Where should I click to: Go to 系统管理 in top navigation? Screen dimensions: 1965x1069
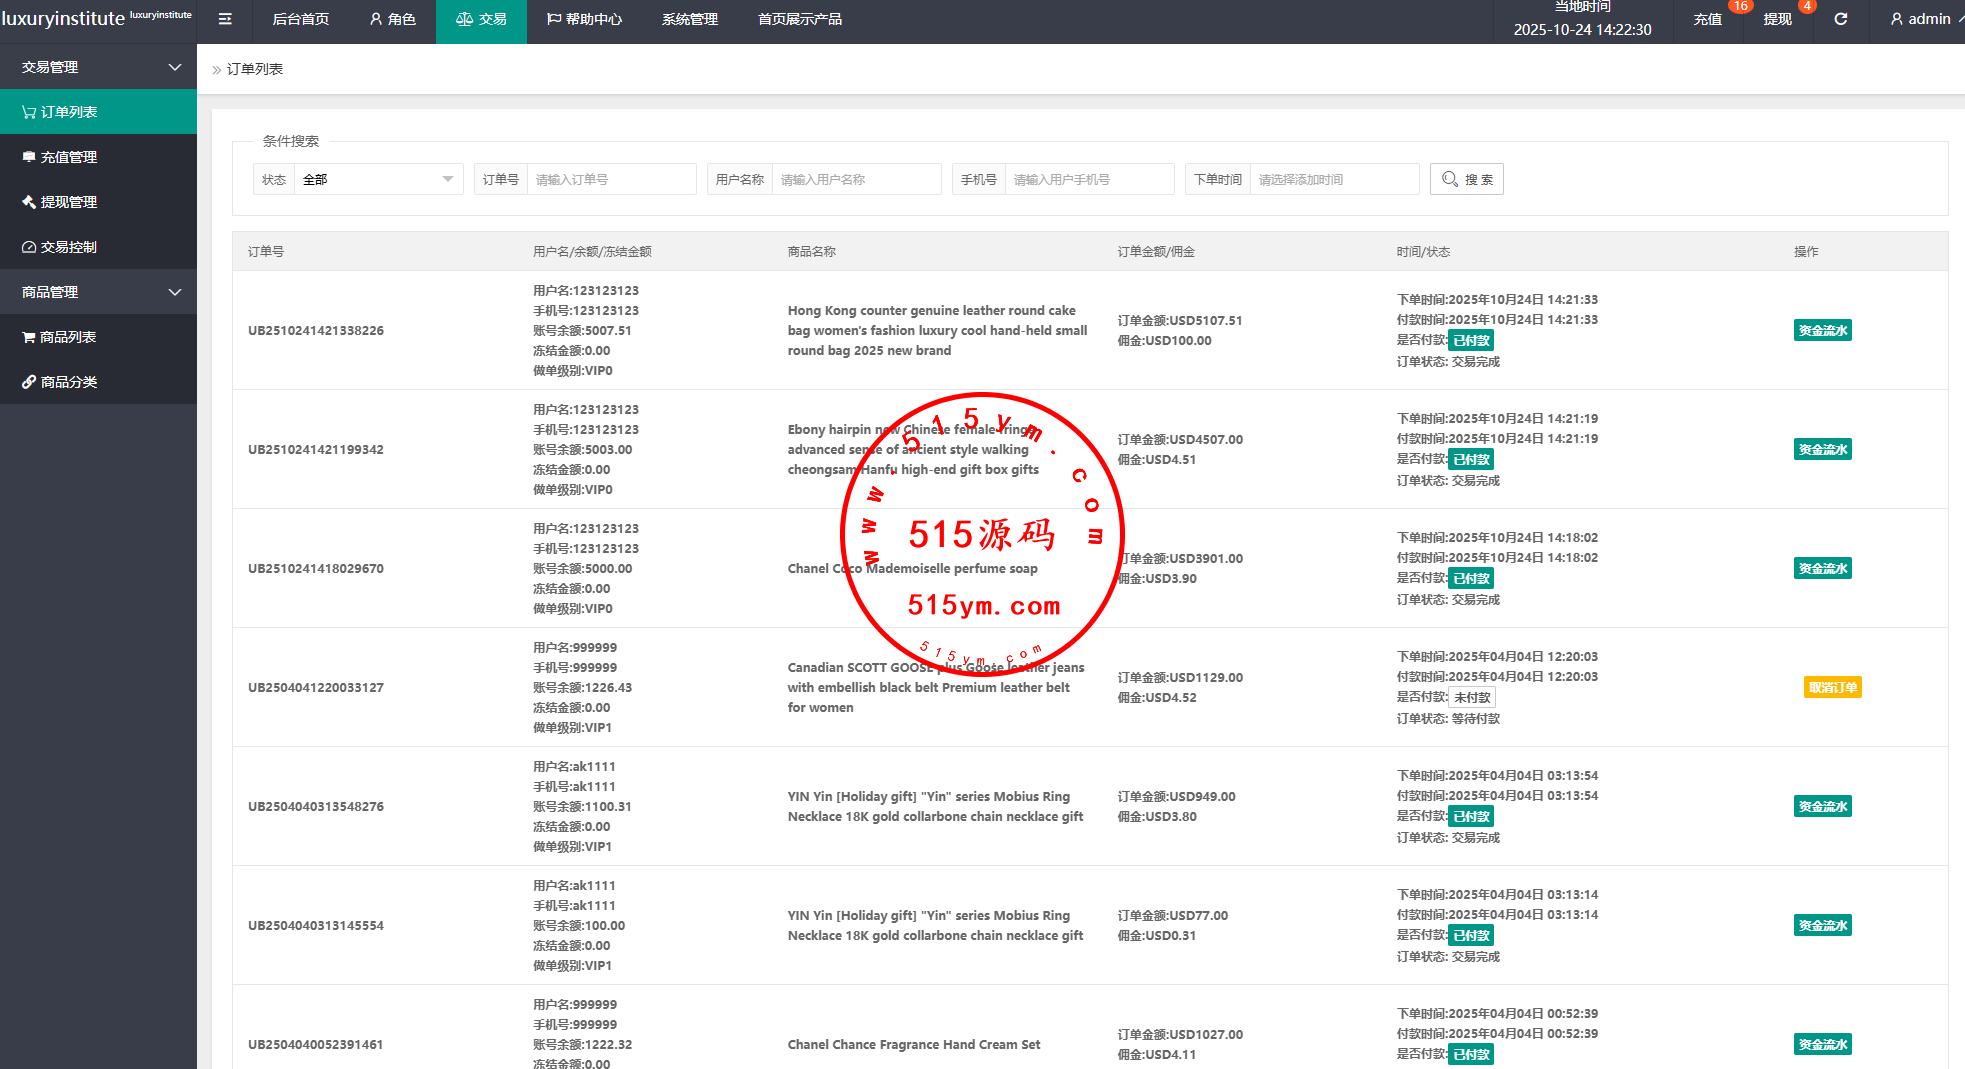689,19
